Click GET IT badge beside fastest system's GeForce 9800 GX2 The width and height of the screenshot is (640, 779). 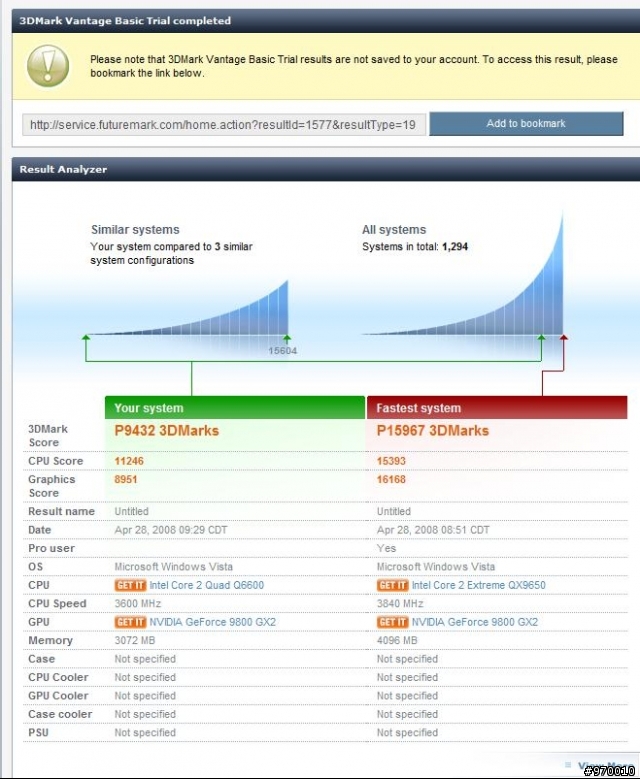coord(392,622)
